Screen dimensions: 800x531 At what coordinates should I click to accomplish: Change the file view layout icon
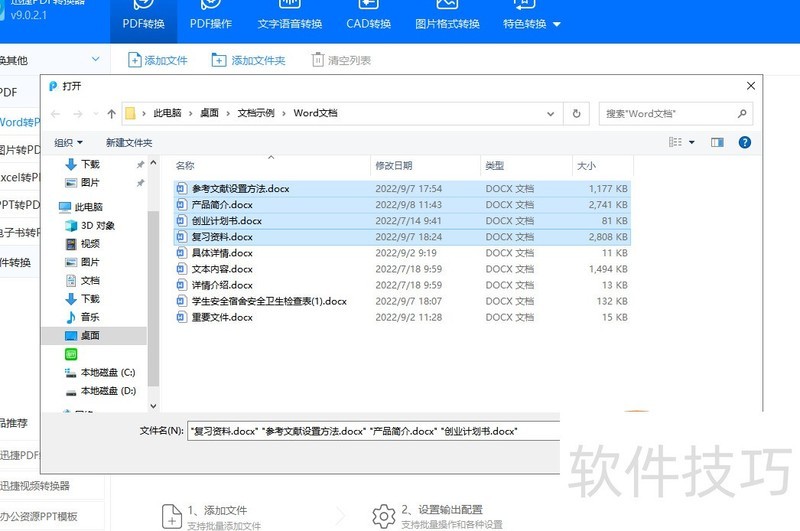pos(676,142)
